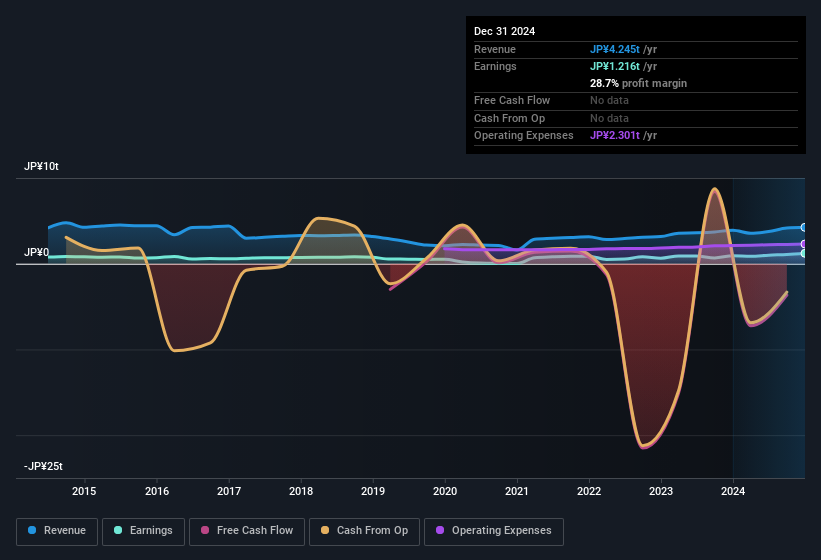
Task: Click the orange Cash From Op legend dot
Action: [327, 531]
